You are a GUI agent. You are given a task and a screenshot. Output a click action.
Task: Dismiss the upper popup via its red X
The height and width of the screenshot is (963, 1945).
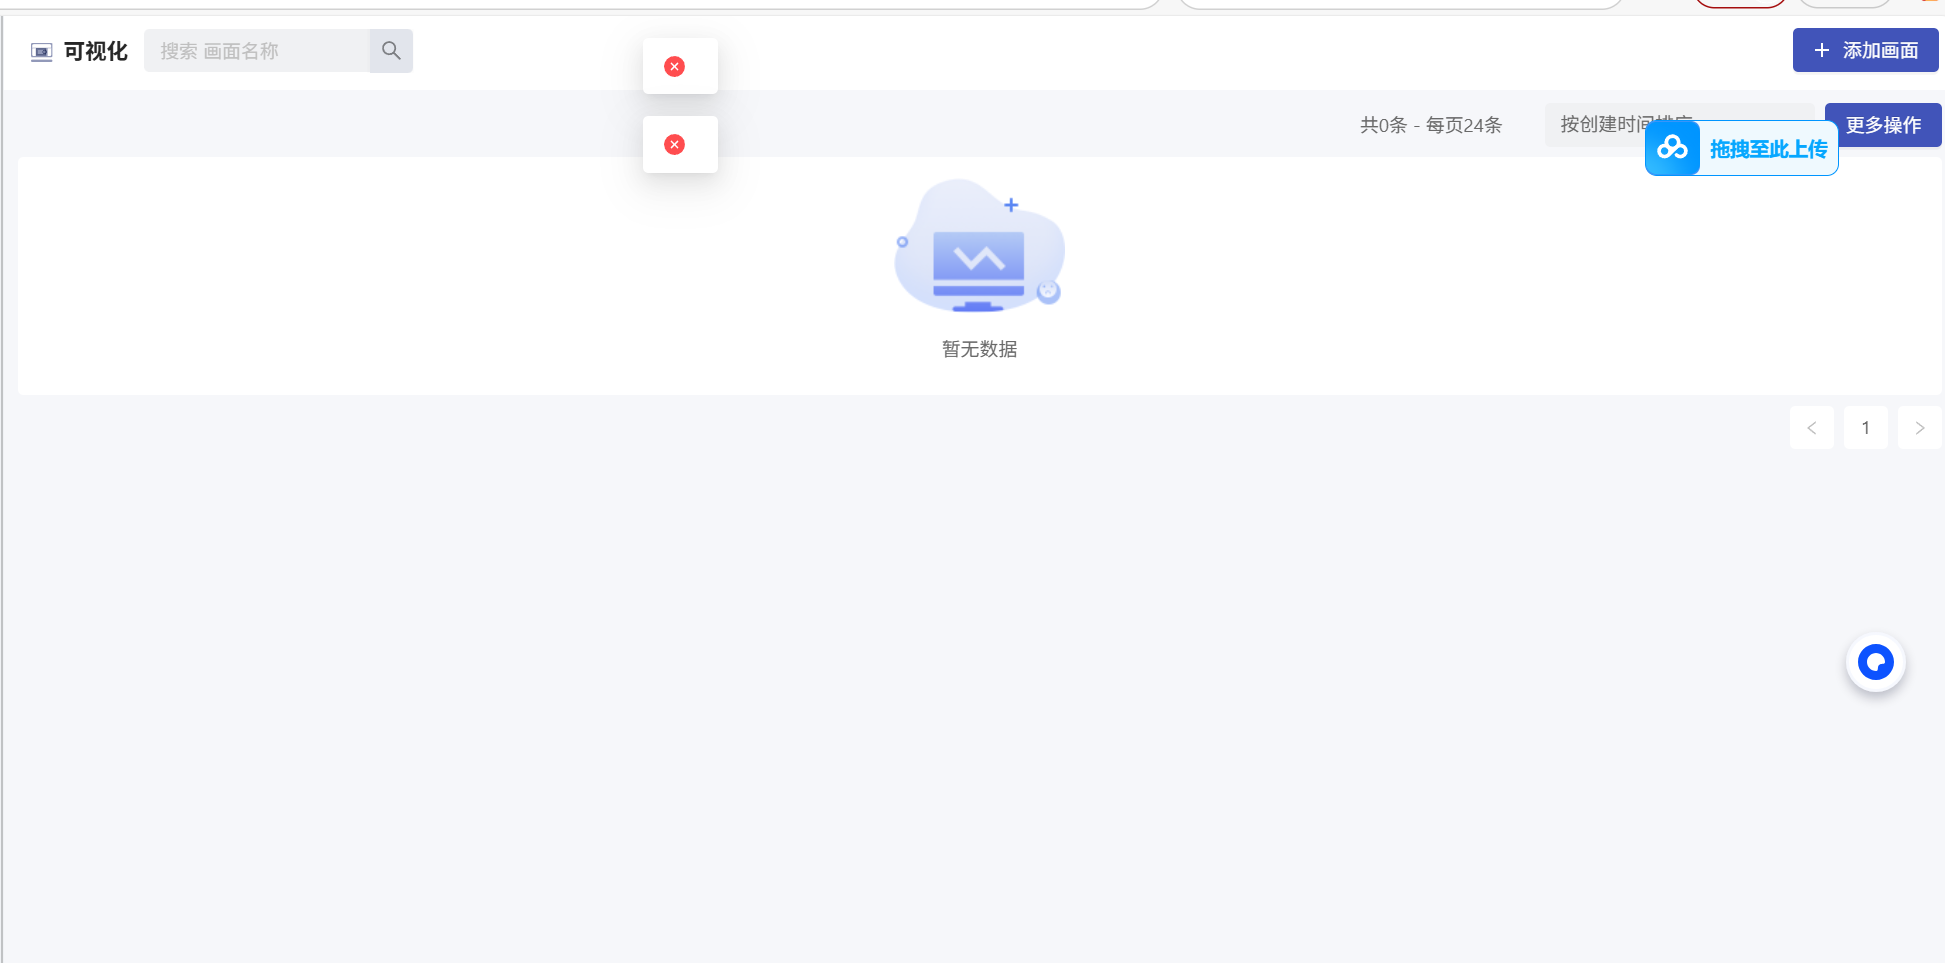tap(674, 66)
